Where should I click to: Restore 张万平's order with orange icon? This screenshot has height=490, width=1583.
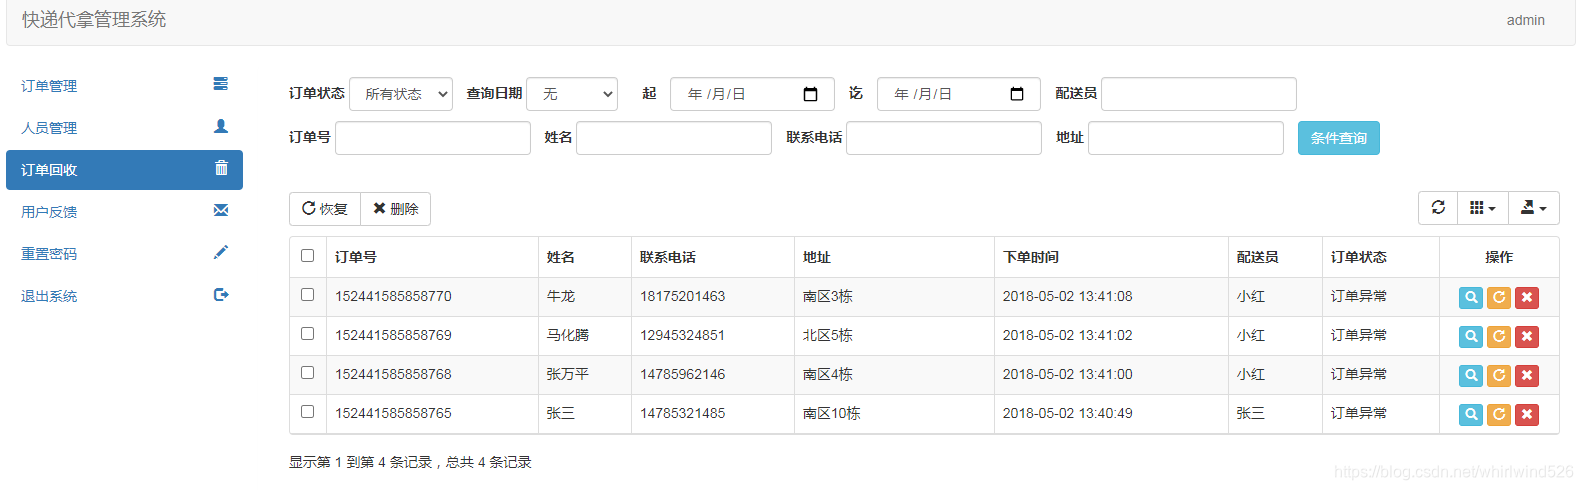[1499, 376]
